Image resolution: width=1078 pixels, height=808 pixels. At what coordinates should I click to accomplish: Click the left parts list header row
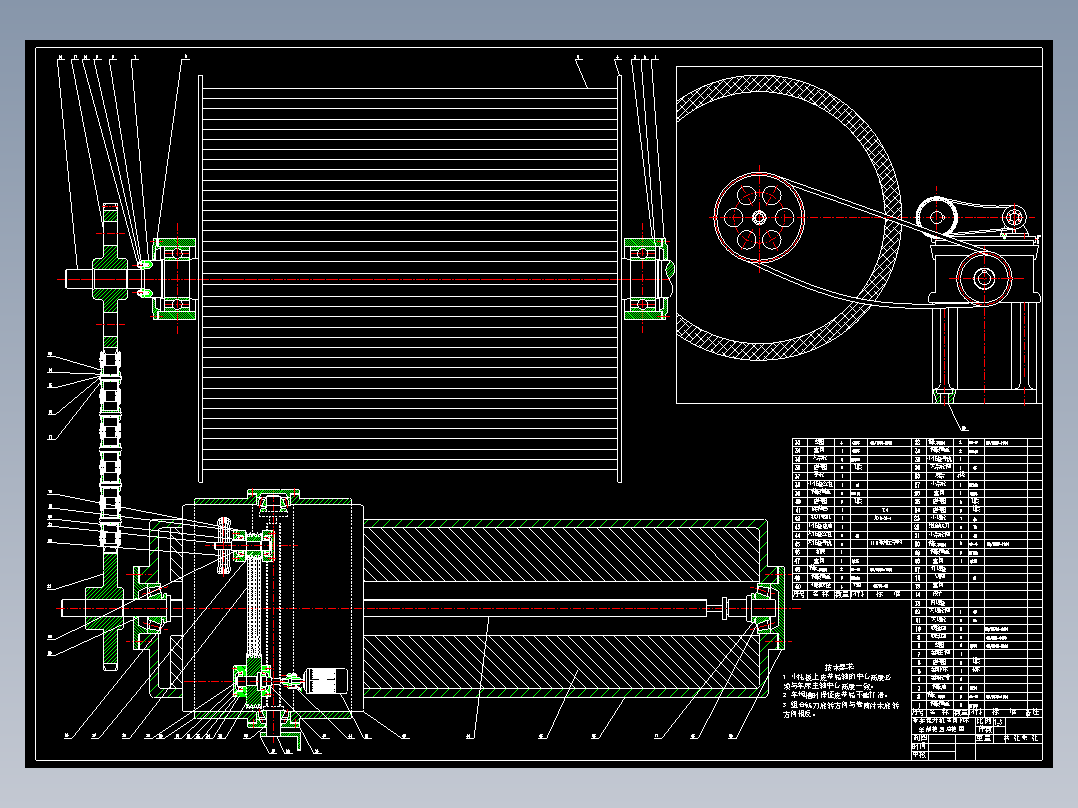pos(852,595)
